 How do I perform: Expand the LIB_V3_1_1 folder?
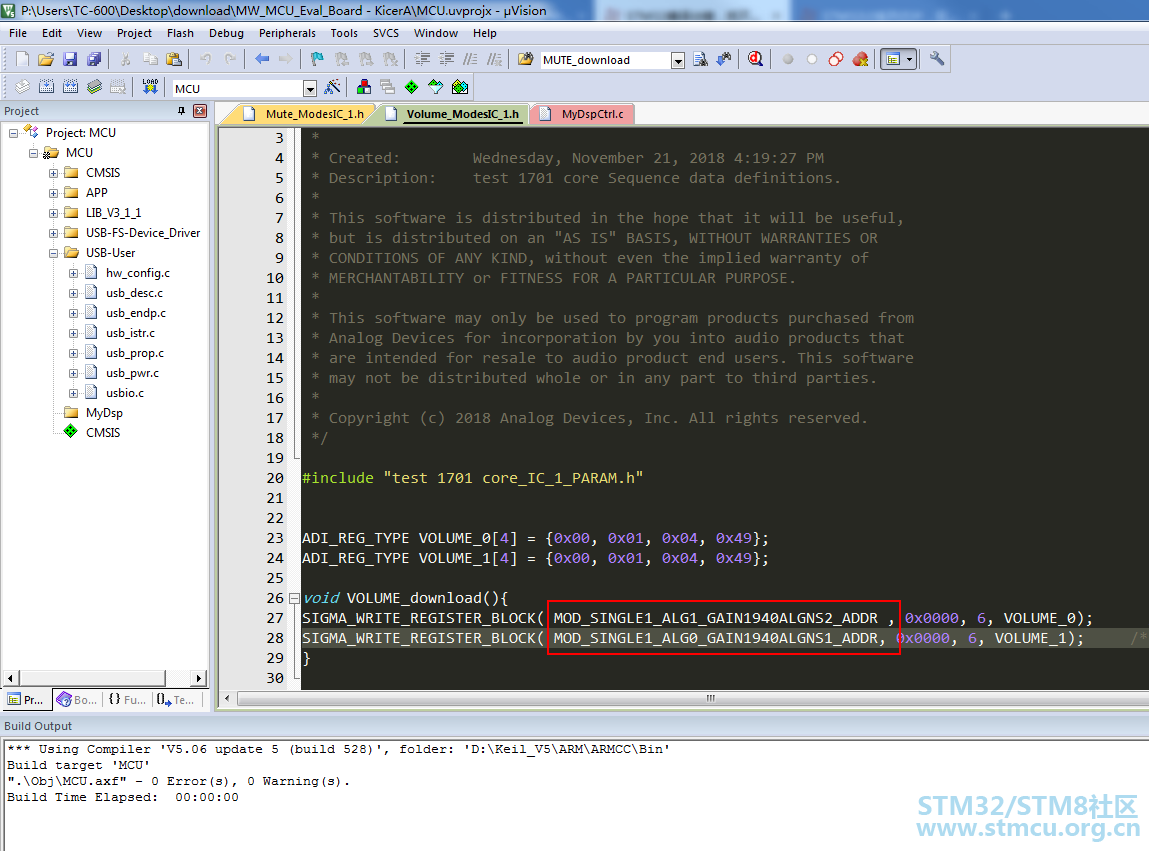[53, 213]
